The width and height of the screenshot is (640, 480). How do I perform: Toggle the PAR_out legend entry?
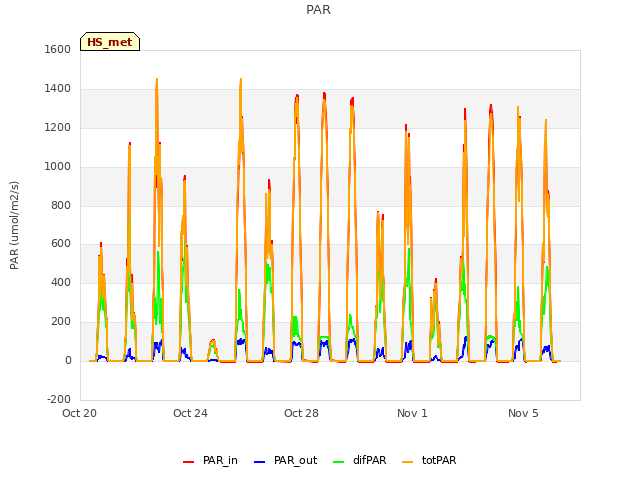tap(285, 460)
